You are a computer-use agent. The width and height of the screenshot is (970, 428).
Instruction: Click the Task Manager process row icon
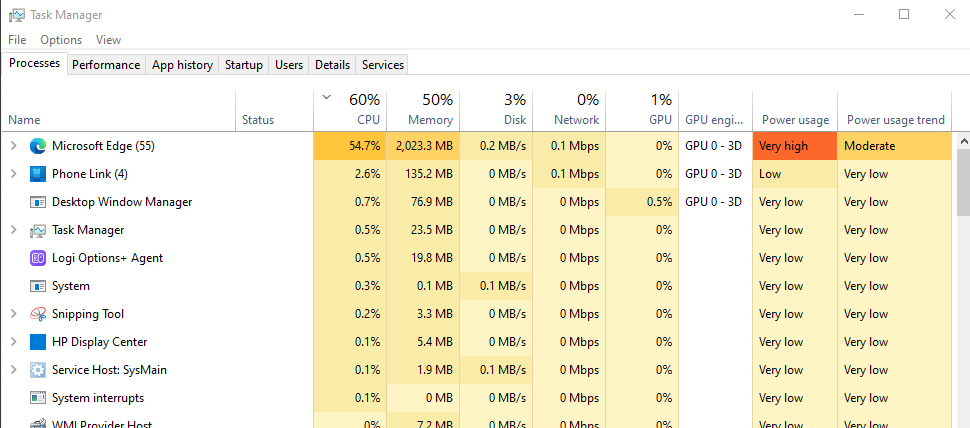[38, 230]
